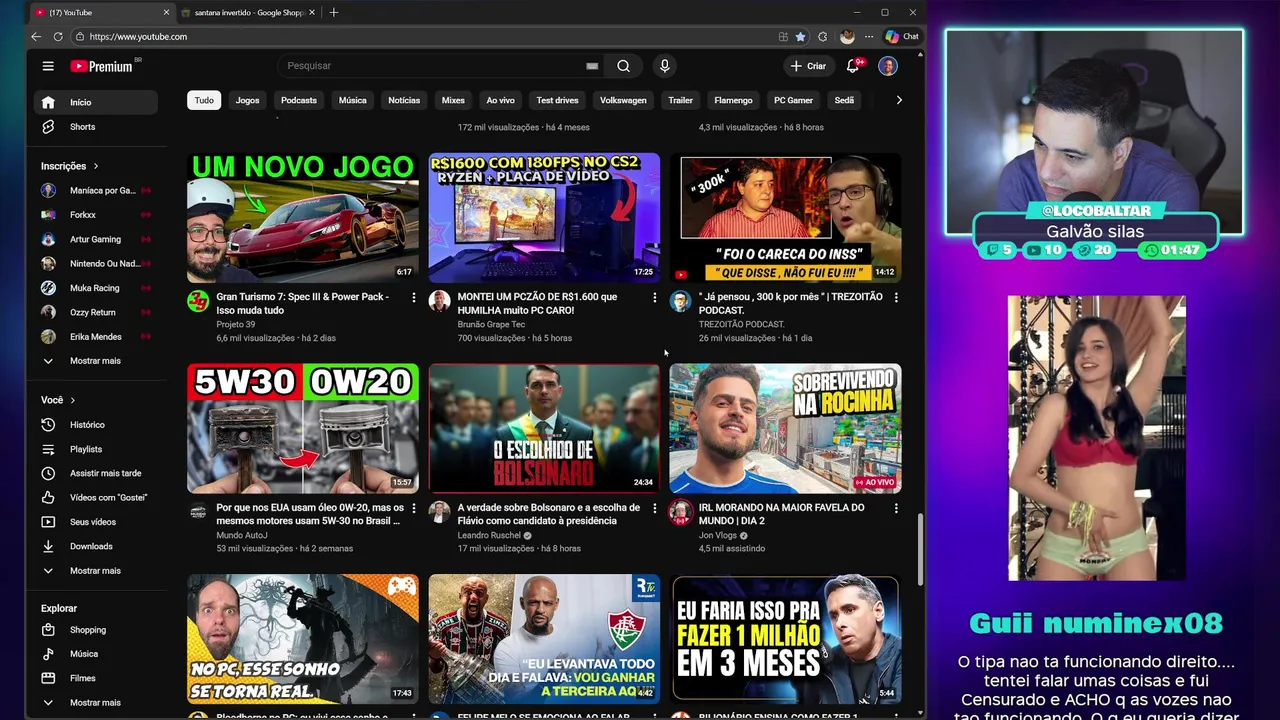The height and width of the screenshot is (720, 1280).
Task: Open Vídeos com "Gostei"
Action: pos(97,497)
